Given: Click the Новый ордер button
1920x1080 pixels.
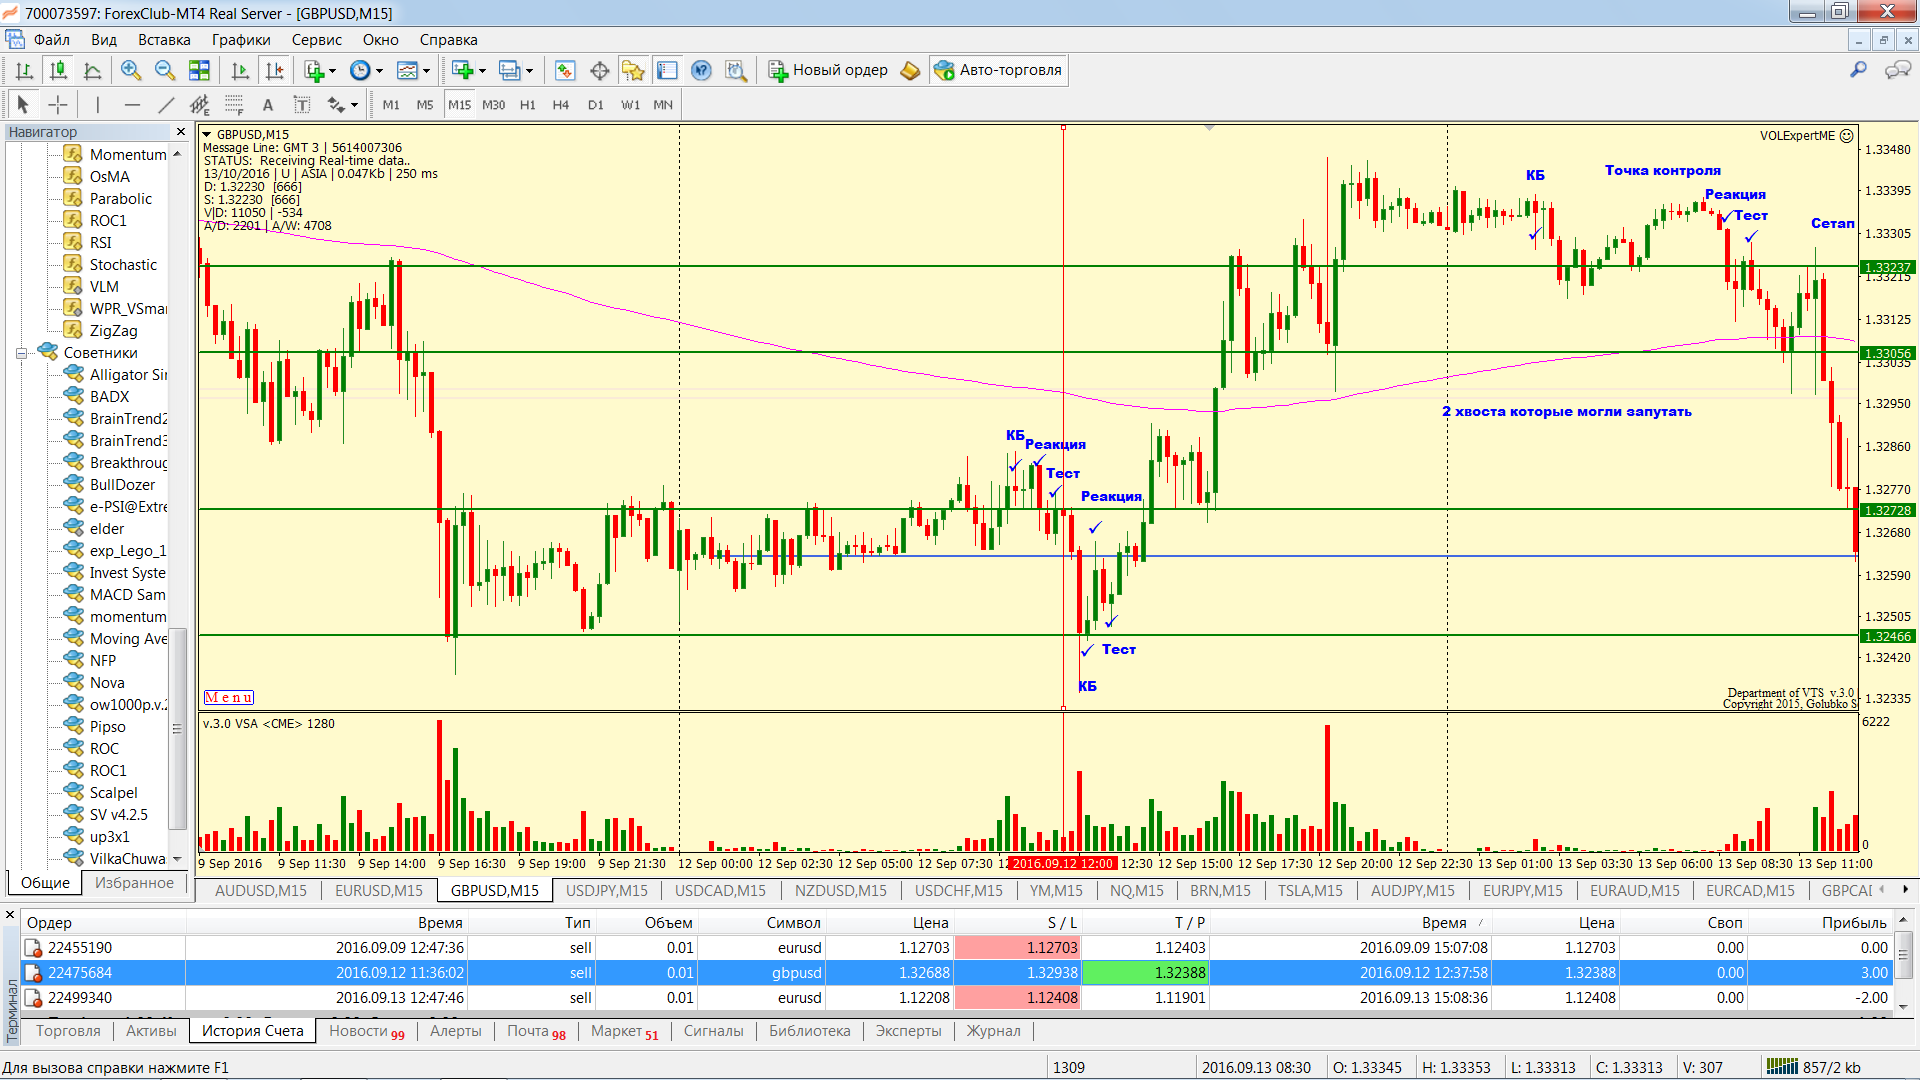Looking at the screenshot, I should click(x=828, y=70).
